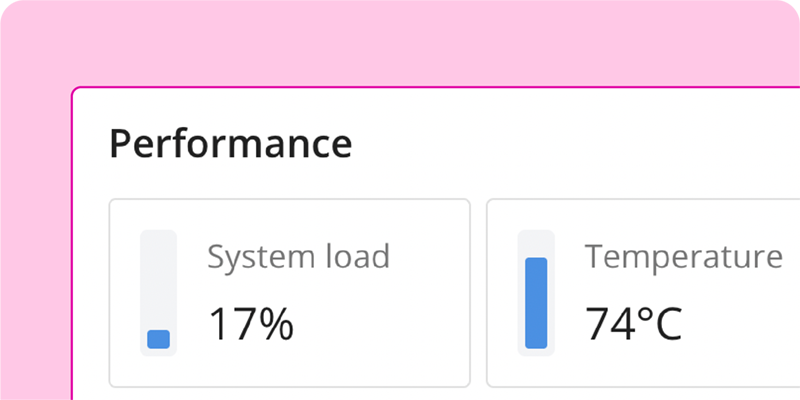Click the empty gray track of system load gauge

[158, 280]
